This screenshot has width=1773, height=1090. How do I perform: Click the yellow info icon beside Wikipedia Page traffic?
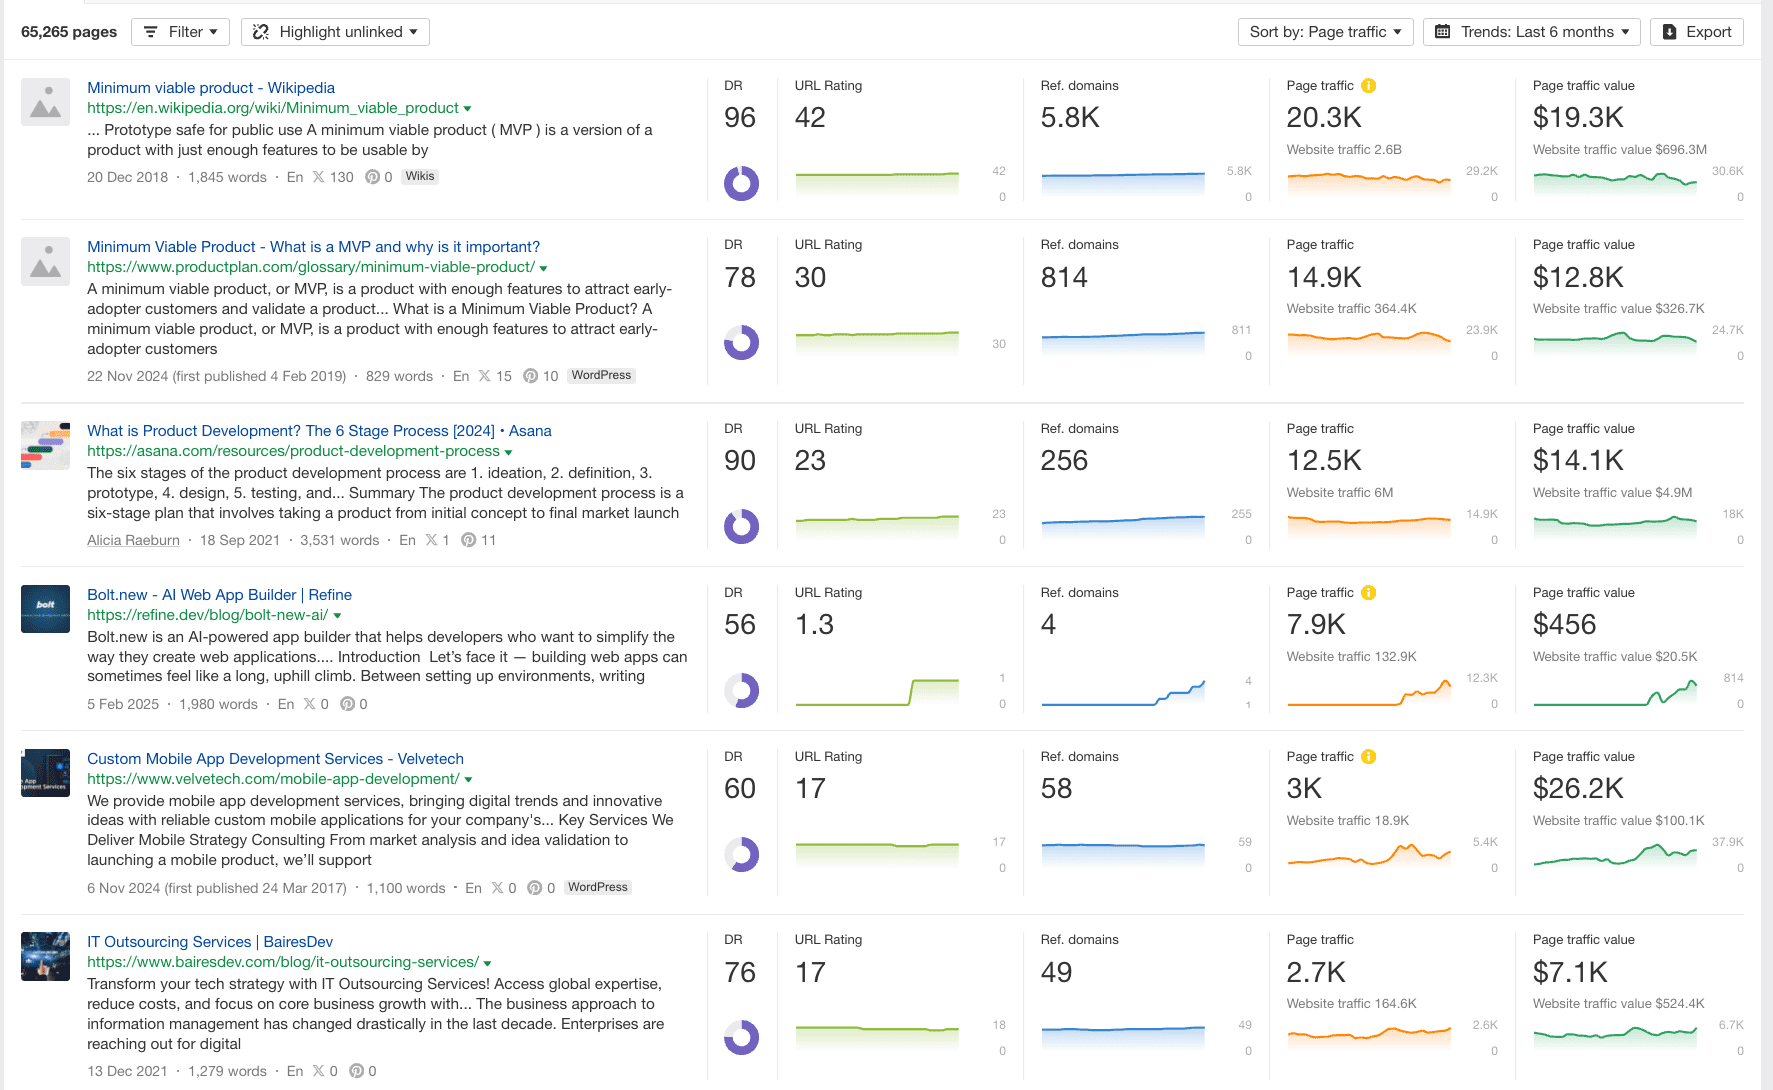pyautogui.click(x=1369, y=86)
